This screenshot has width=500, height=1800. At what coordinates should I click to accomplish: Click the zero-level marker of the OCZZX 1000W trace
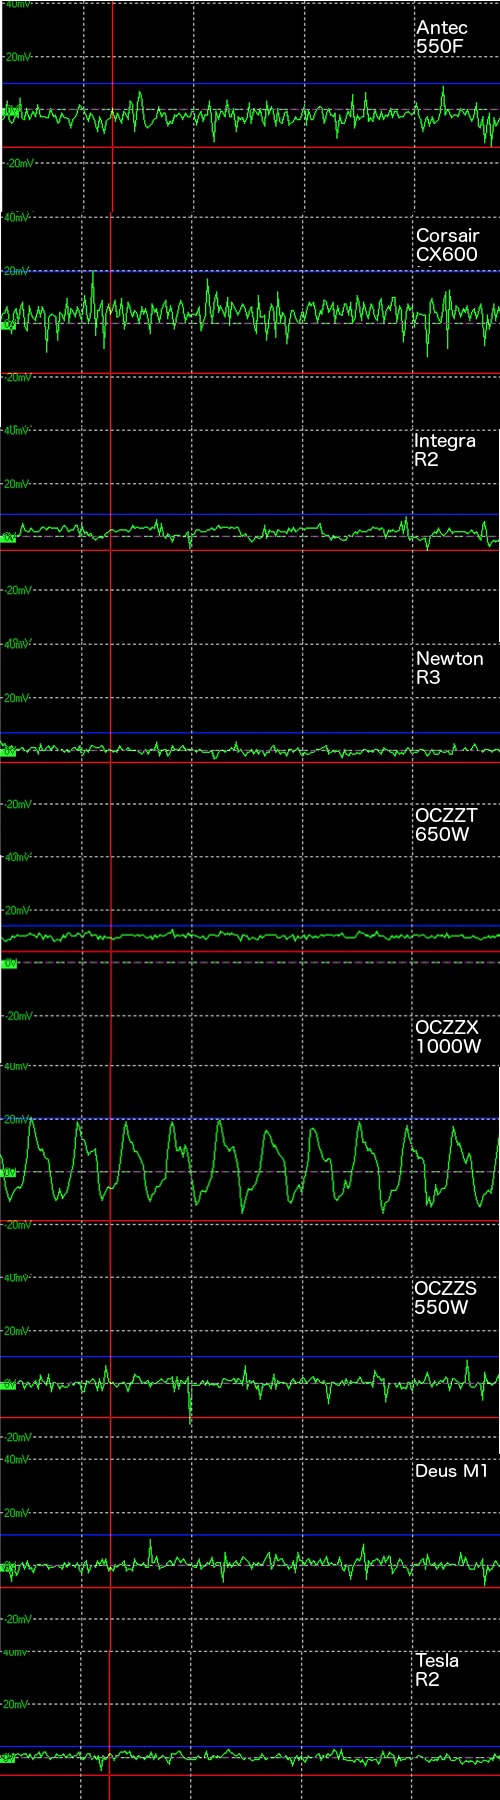click(9, 1171)
